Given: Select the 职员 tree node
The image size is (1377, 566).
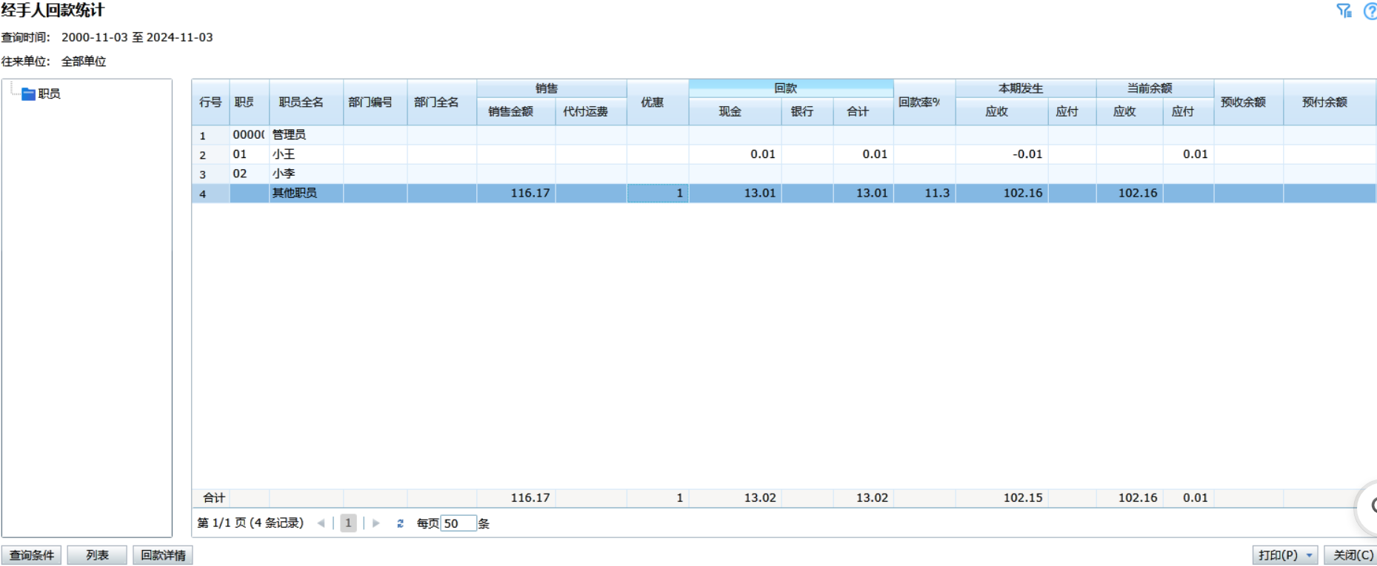Looking at the screenshot, I should pyautogui.click(x=49, y=94).
